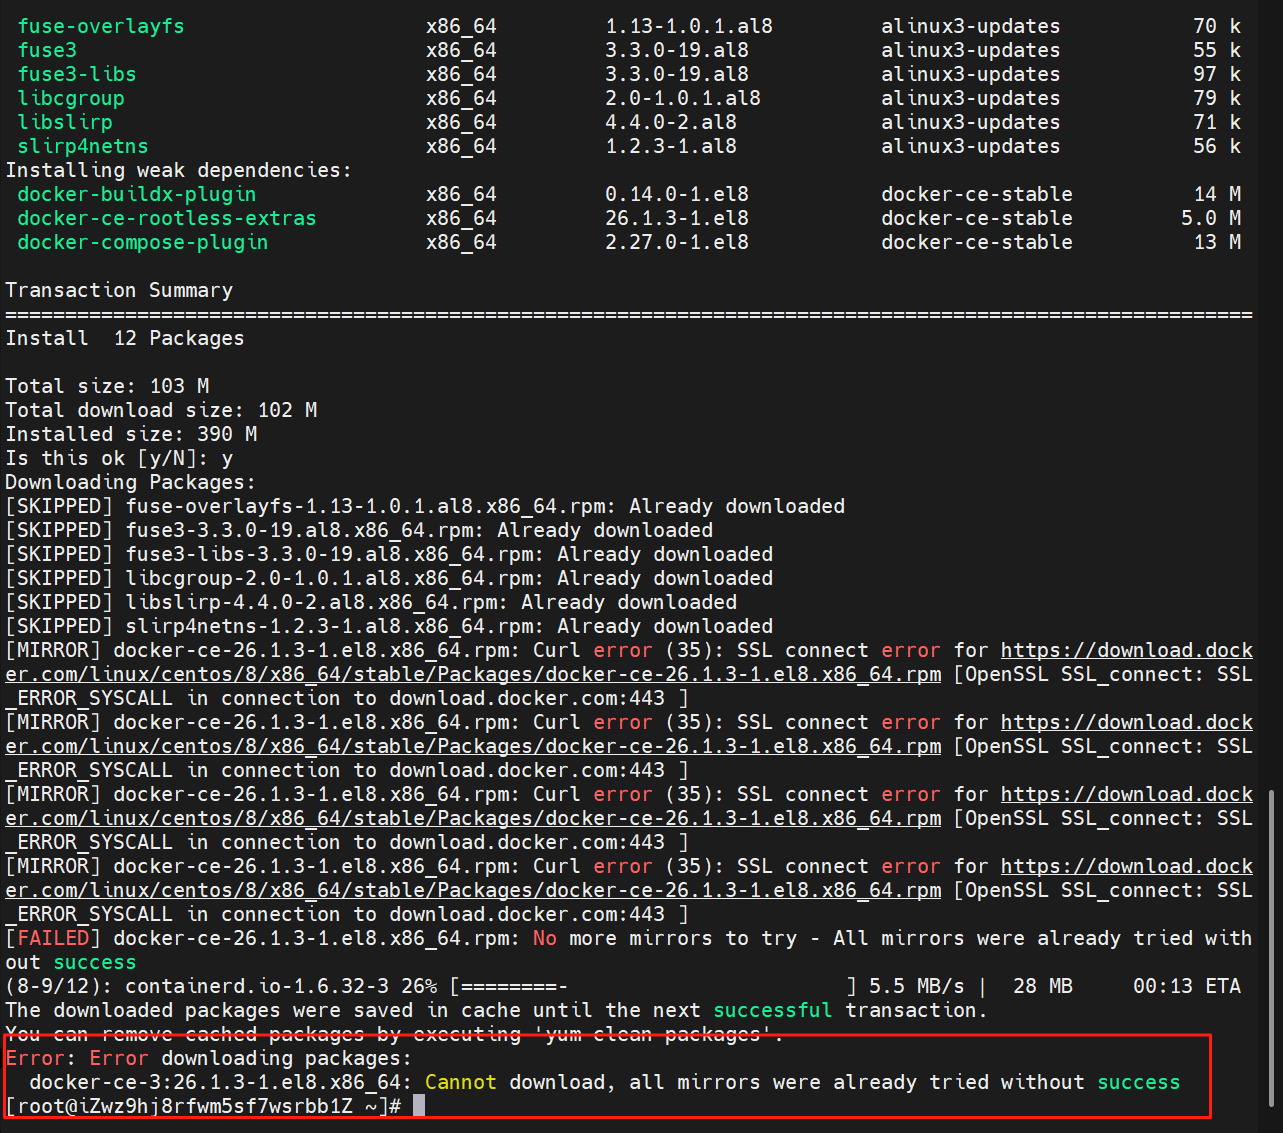
Task: Select the blinking terminal cursor block
Action: [417, 1104]
